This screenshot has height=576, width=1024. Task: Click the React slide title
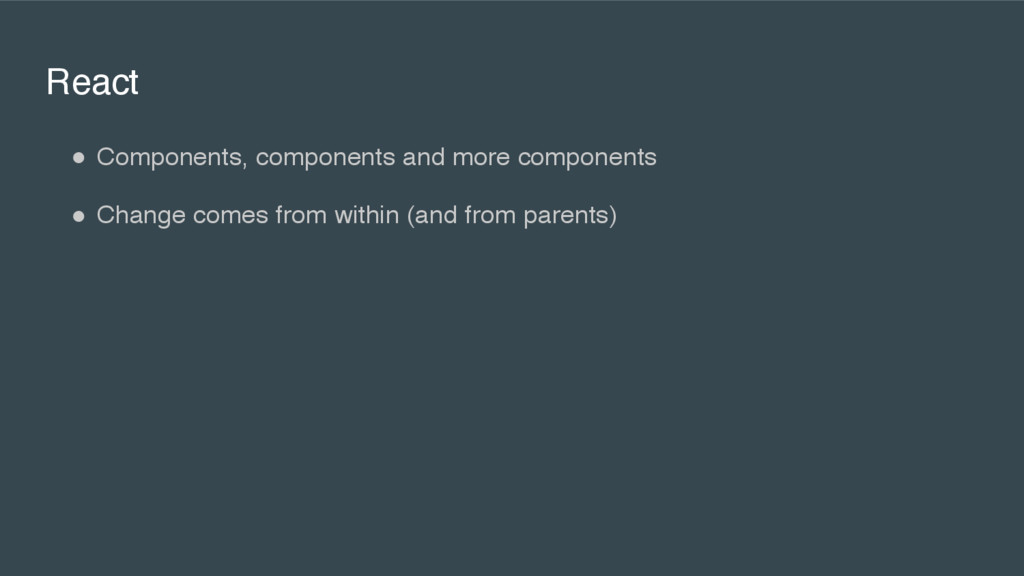(92, 82)
